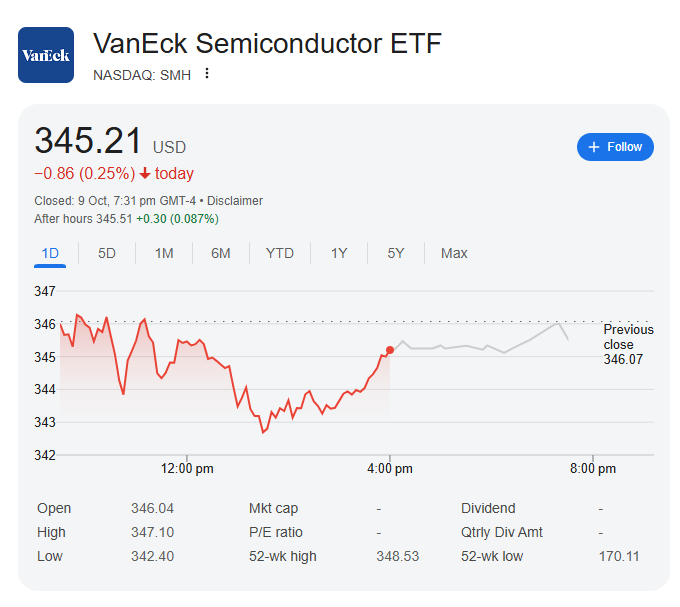This screenshot has width=680, height=607.
Task: Click the VanEck Semiconductor ETF title
Action: click(x=266, y=44)
